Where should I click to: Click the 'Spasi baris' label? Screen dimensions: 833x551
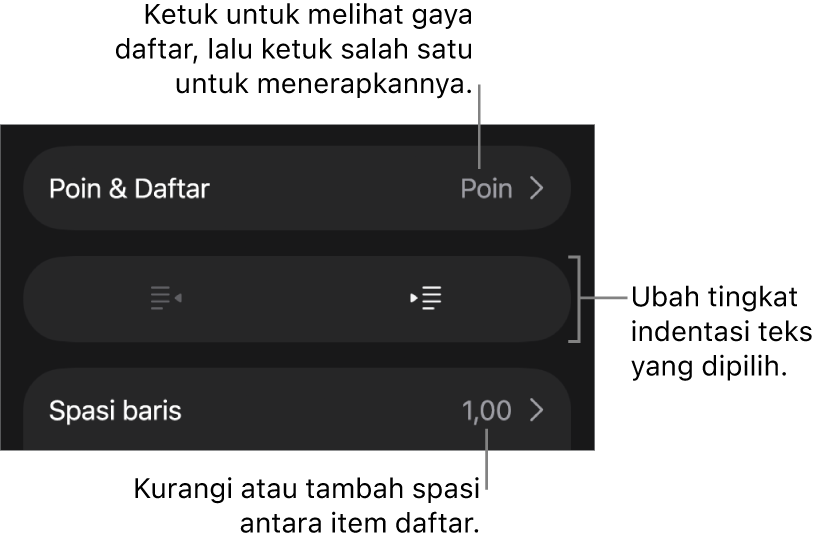115,411
